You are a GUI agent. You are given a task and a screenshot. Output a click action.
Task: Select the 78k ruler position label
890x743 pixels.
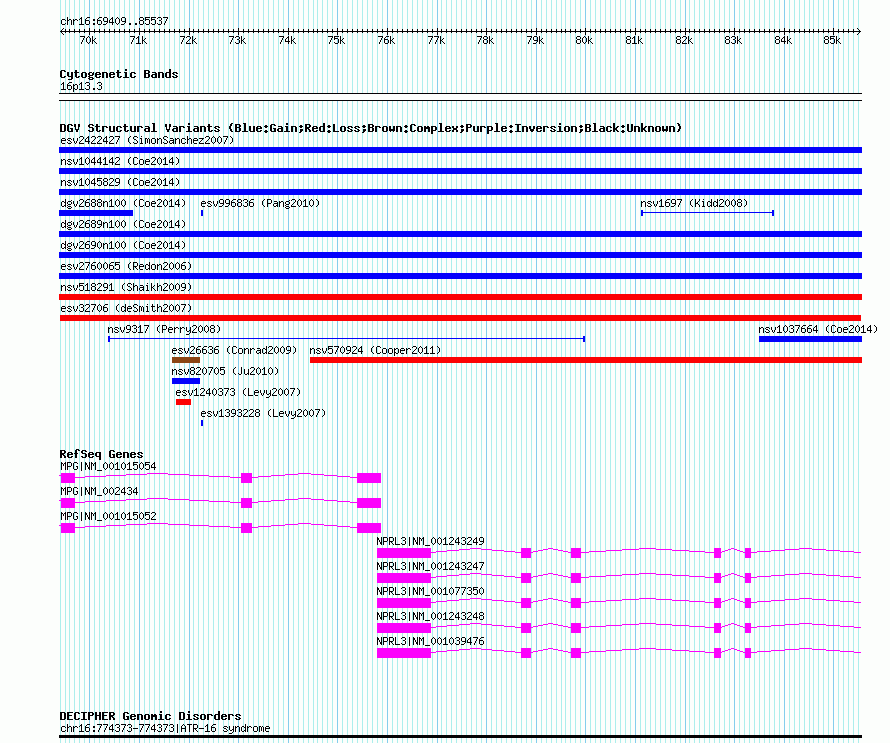click(485, 40)
